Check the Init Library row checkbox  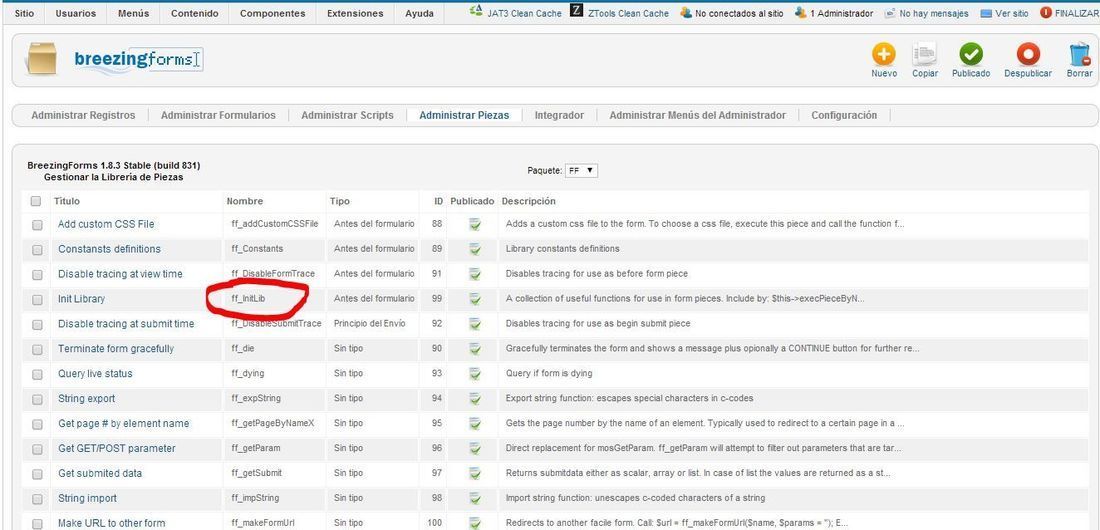[37, 300]
